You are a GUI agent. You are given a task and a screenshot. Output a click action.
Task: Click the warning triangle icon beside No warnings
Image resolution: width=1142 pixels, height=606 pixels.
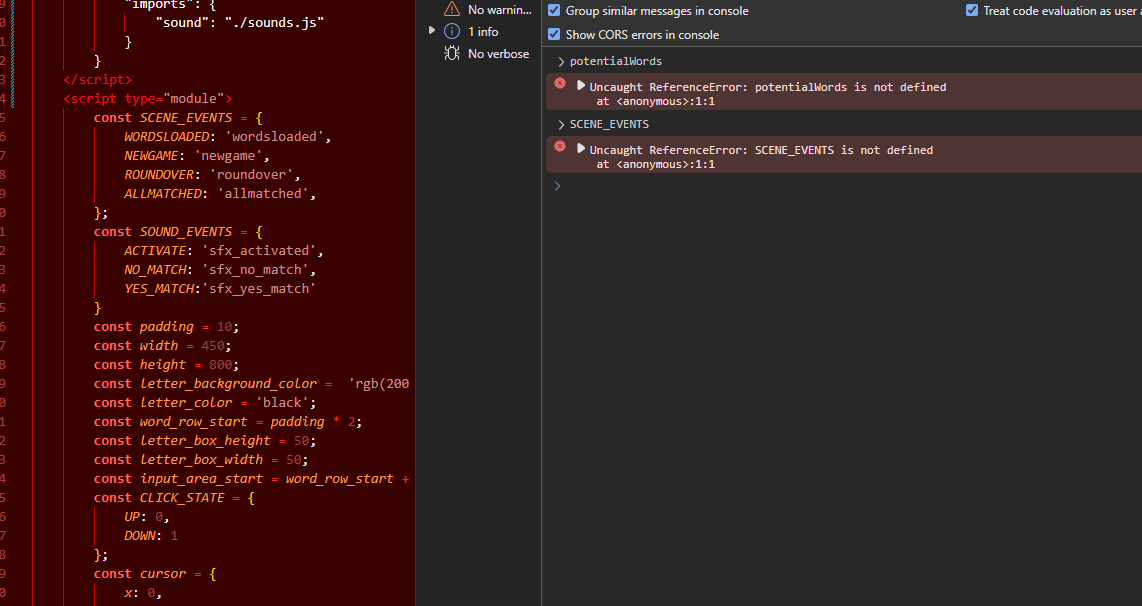tap(452, 9)
